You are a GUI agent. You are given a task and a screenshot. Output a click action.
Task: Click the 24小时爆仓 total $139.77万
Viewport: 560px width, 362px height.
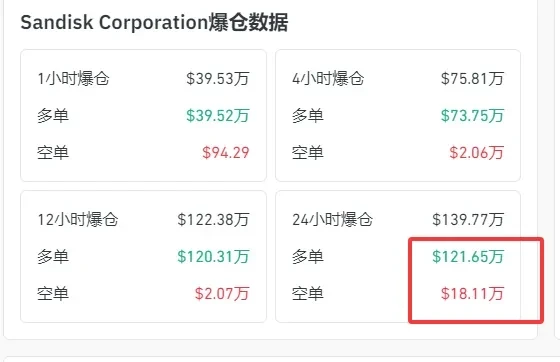pos(468,220)
